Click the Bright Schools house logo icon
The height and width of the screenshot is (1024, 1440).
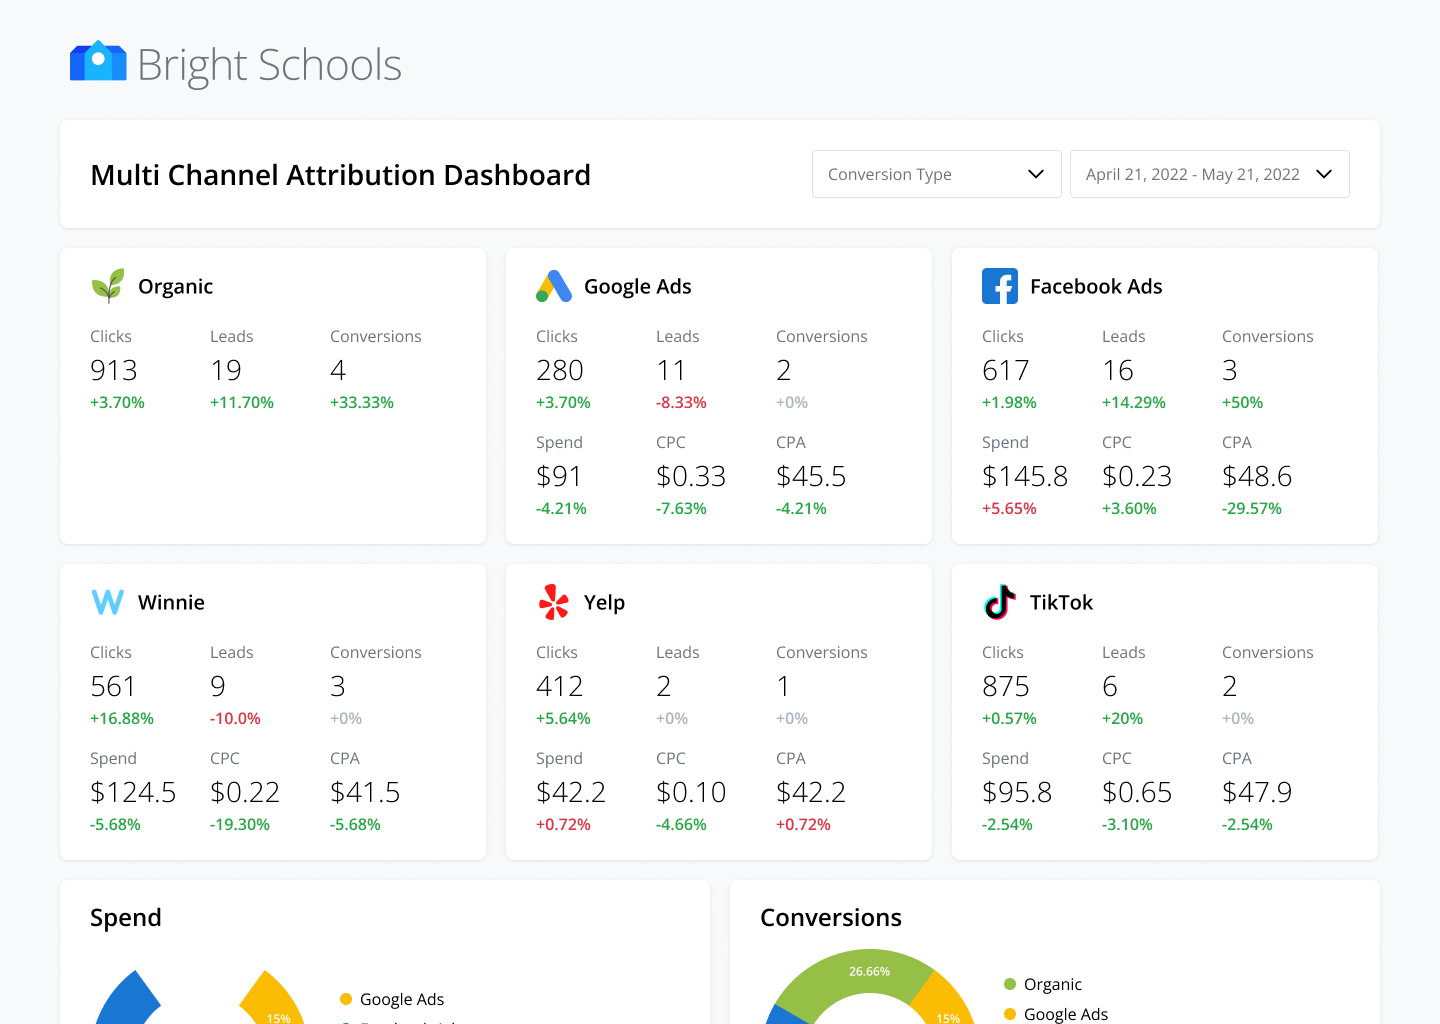coord(98,61)
